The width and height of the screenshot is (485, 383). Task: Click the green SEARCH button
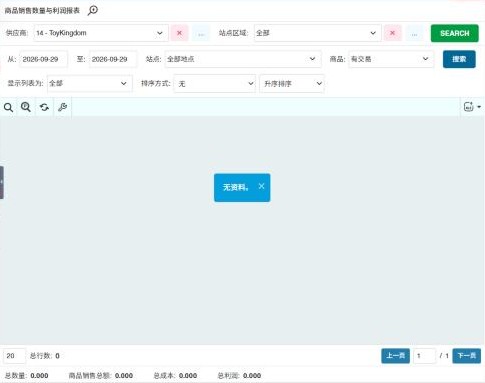(x=454, y=33)
